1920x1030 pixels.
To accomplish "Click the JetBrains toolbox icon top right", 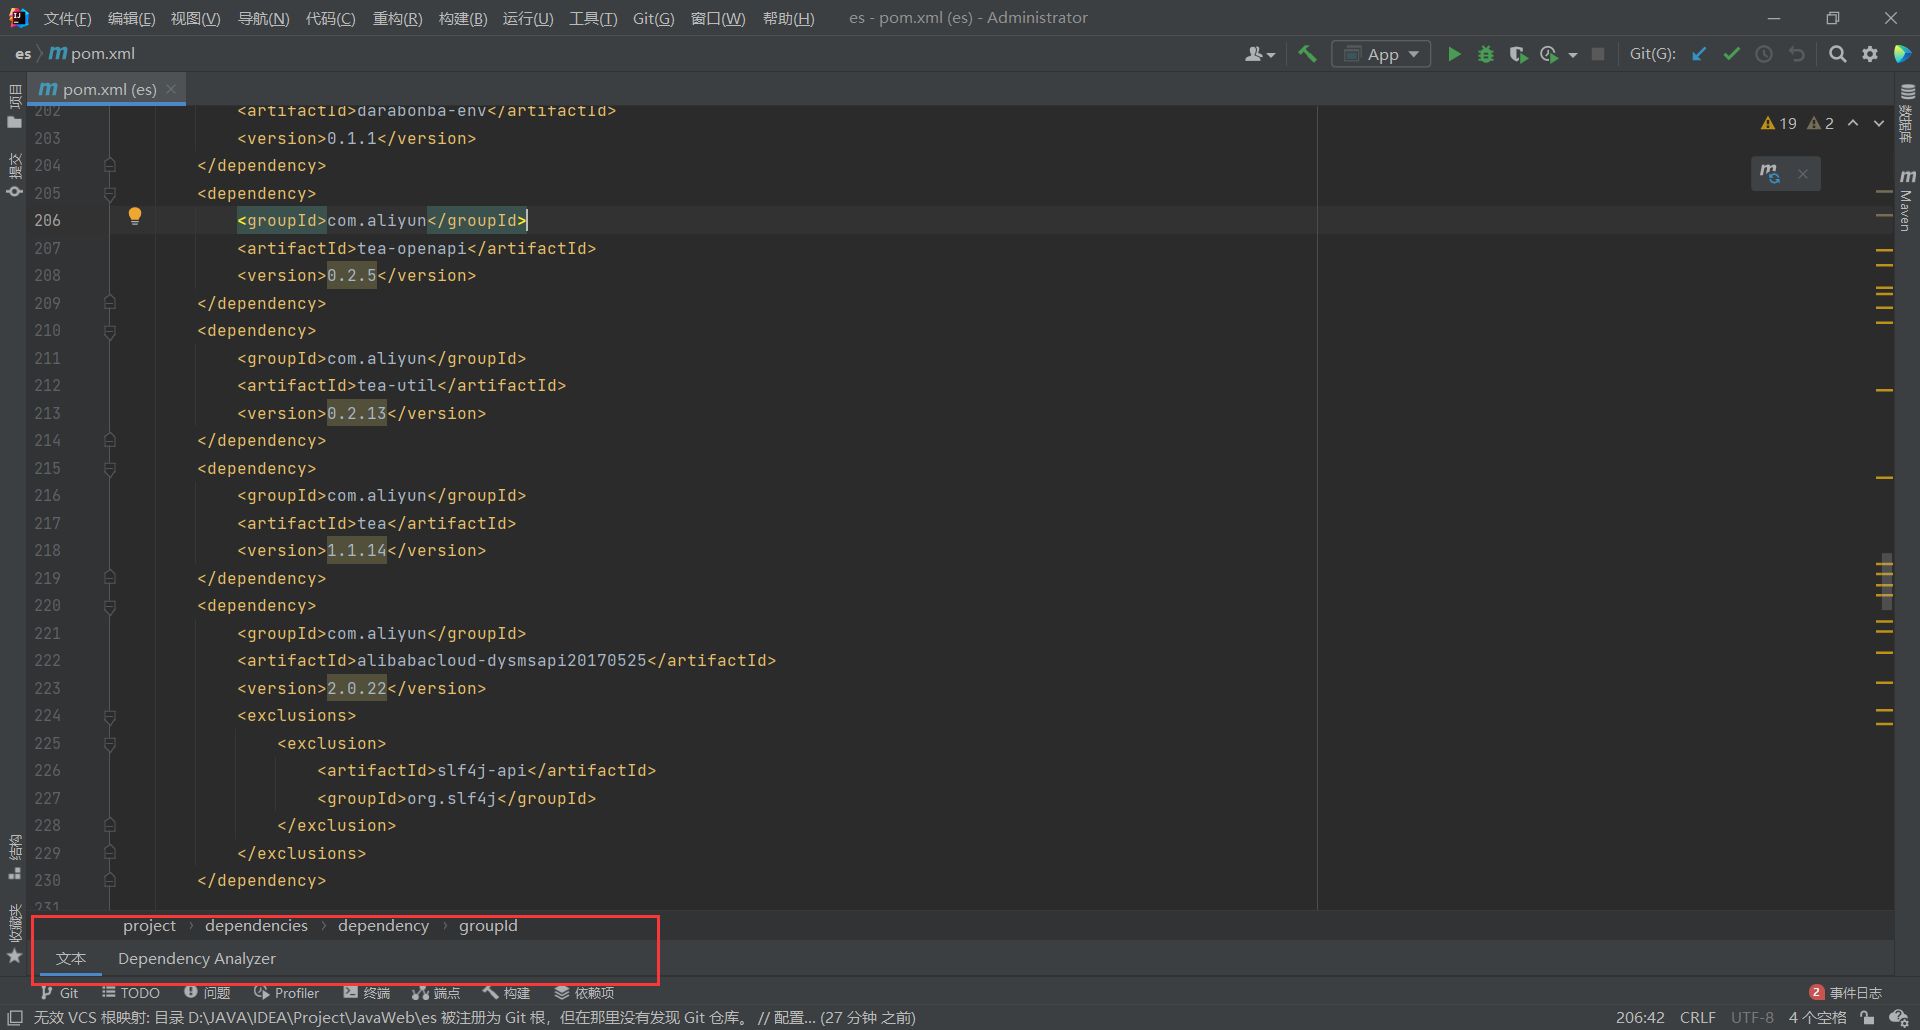I will coord(1902,54).
